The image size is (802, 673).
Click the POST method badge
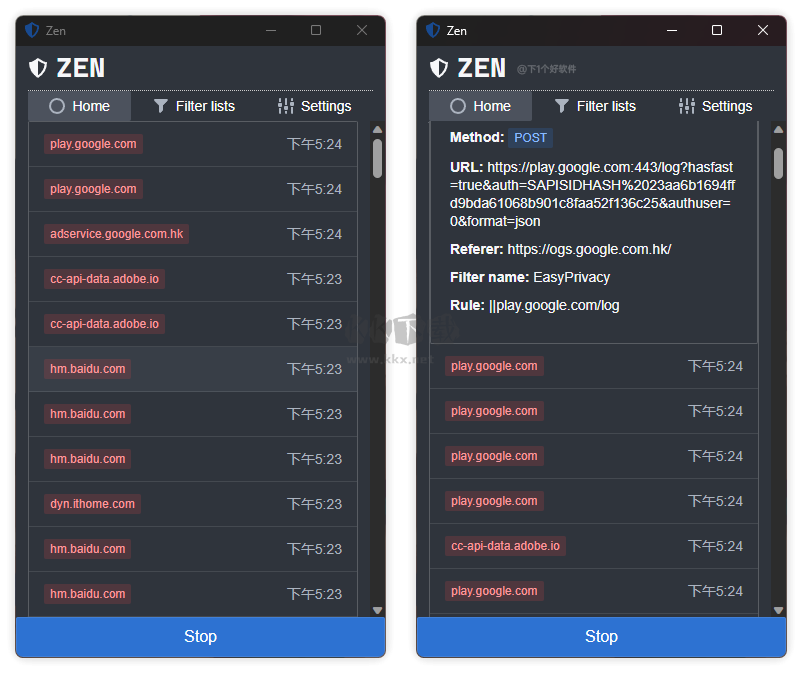click(530, 138)
